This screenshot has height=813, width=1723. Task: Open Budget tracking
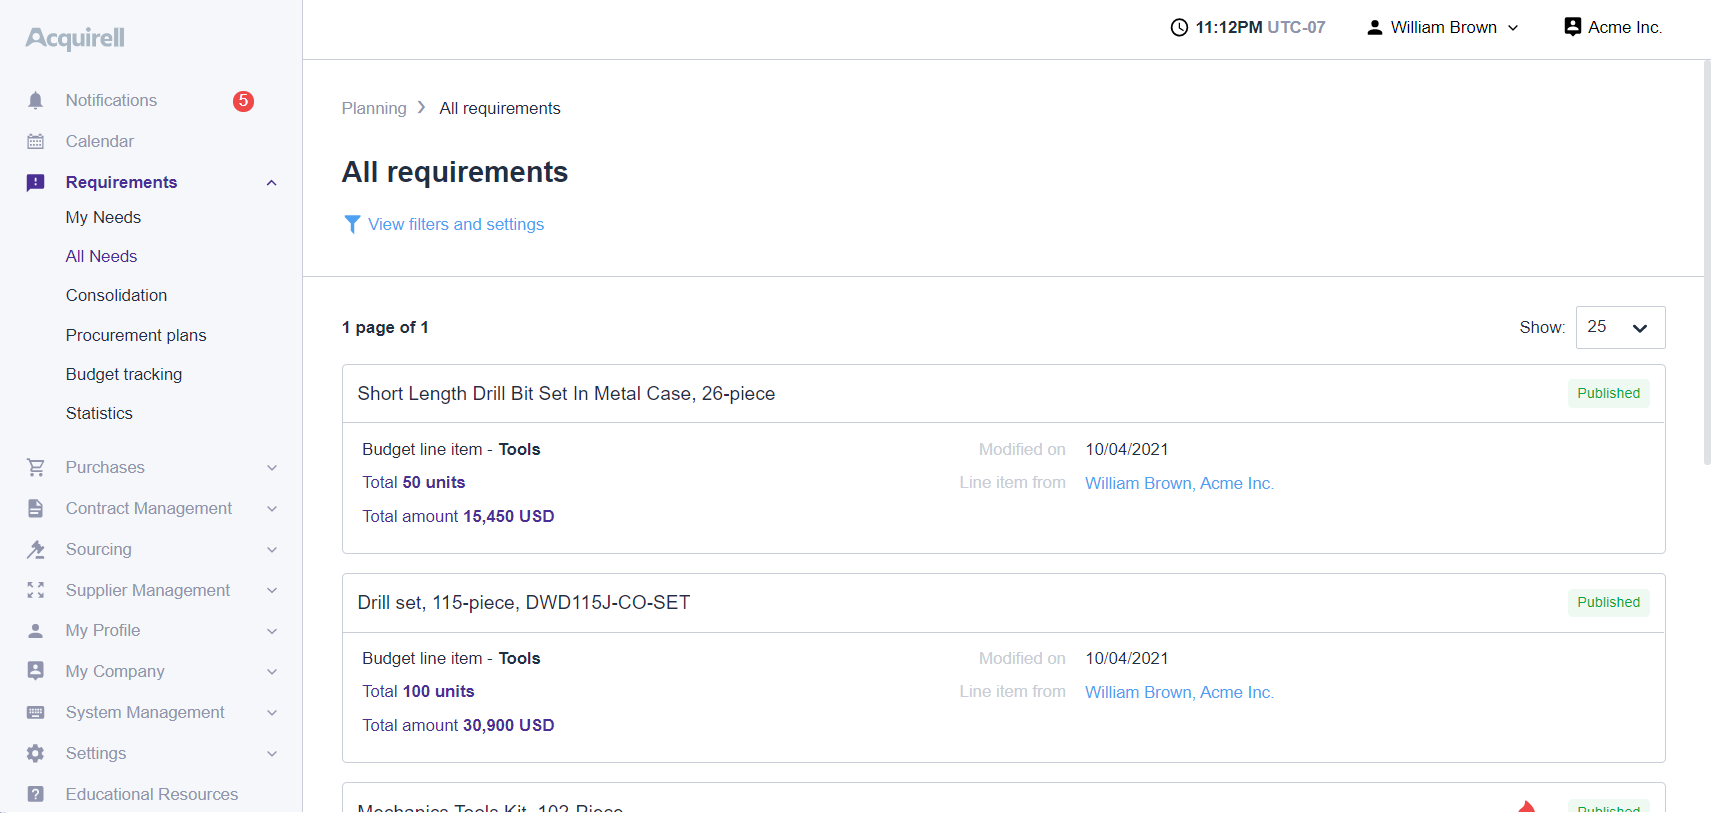coord(124,374)
